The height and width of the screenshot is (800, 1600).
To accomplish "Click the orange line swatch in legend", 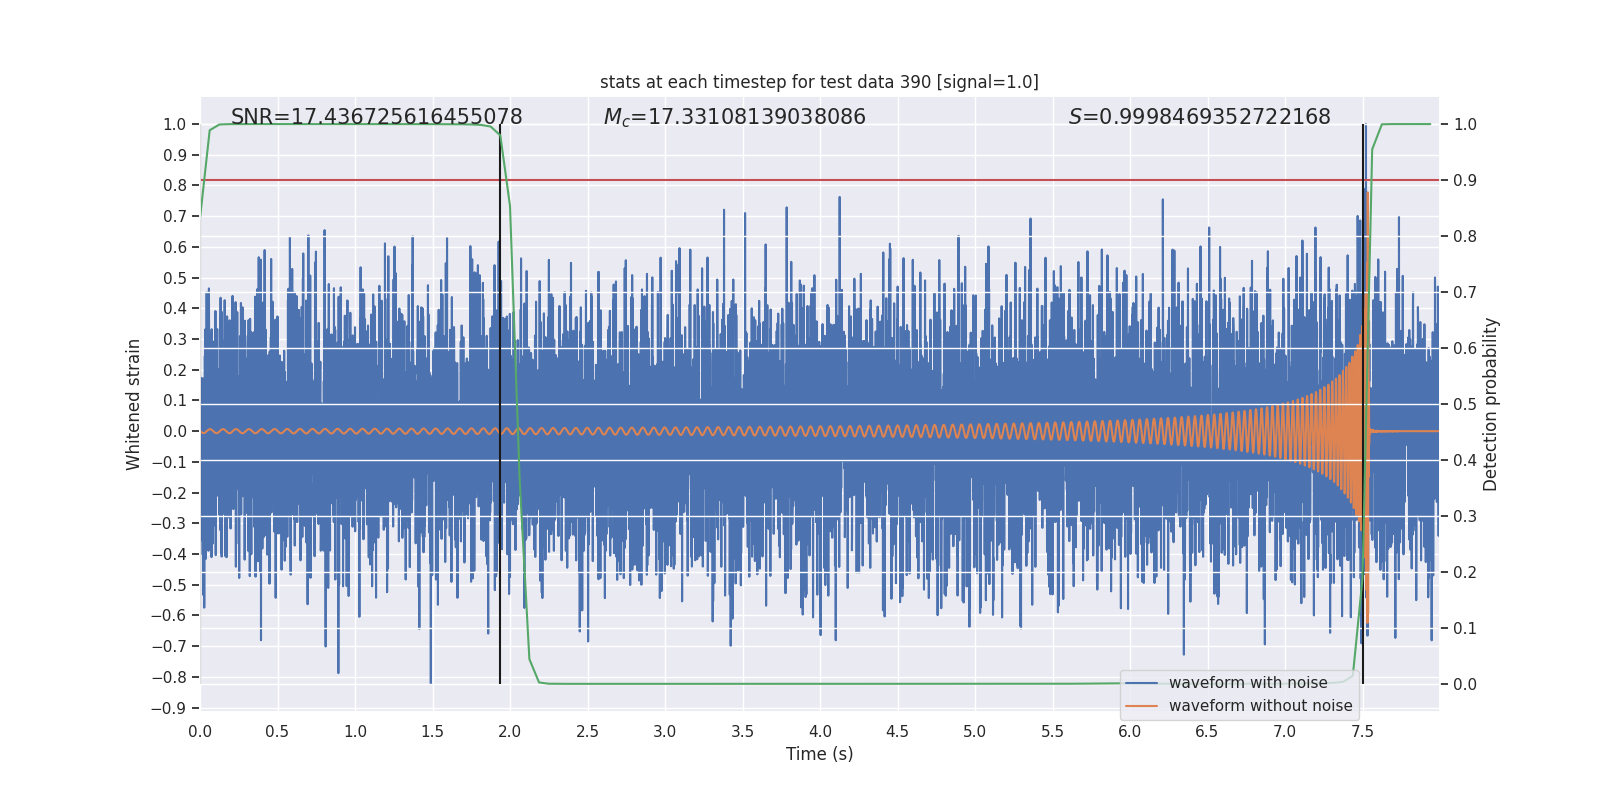I will 1141,706.
